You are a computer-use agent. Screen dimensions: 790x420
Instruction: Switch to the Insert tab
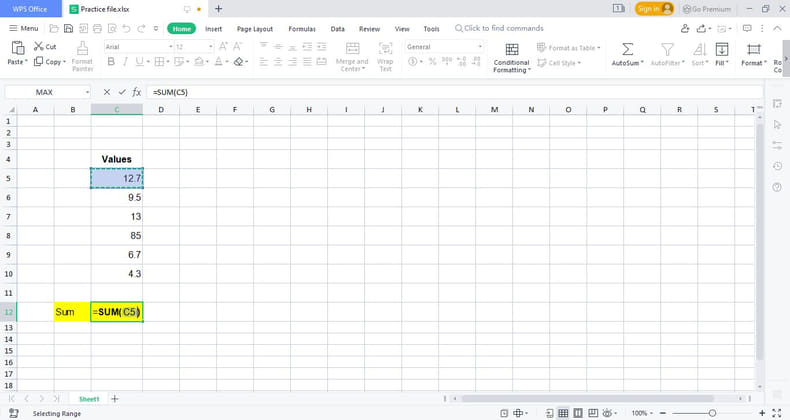click(x=214, y=29)
